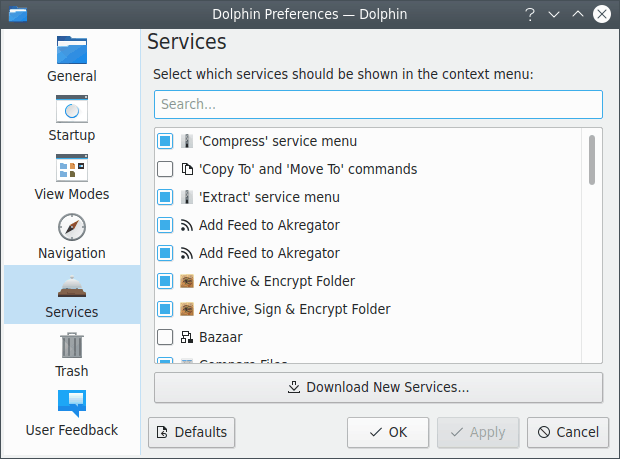Focus the services Search field
The width and height of the screenshot is (620, 459).
pyautogui.click(x=378, y=104)
